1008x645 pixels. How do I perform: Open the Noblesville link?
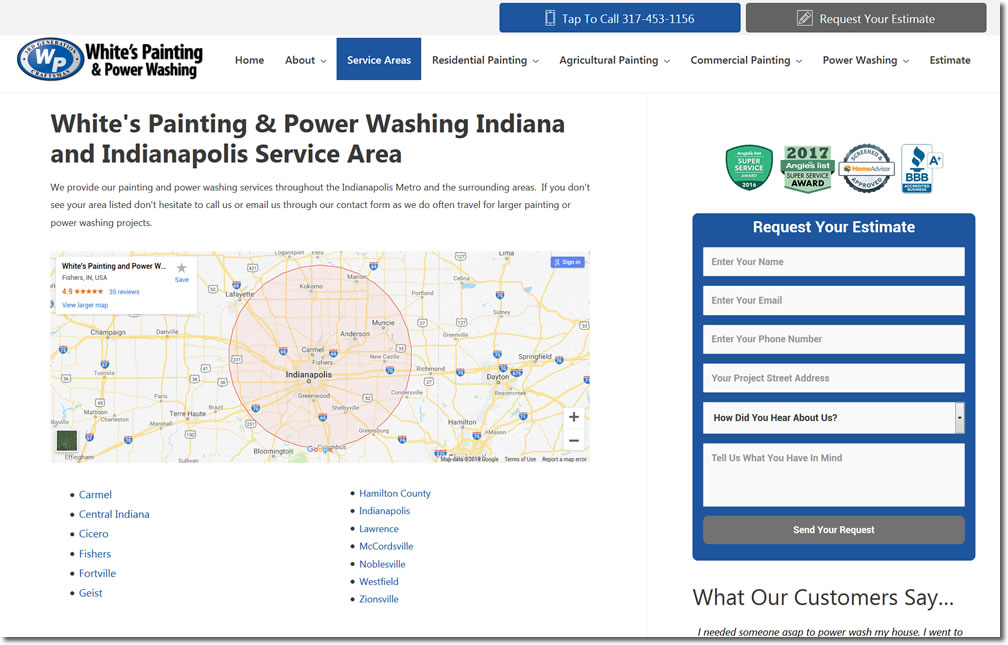(382, 564)
